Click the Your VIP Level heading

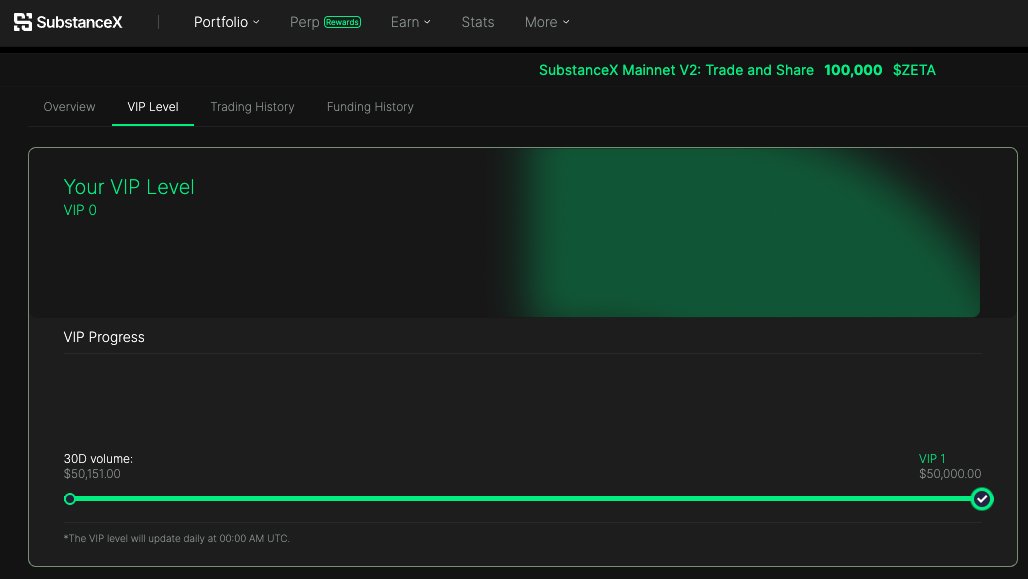click(x=129, y=187)
